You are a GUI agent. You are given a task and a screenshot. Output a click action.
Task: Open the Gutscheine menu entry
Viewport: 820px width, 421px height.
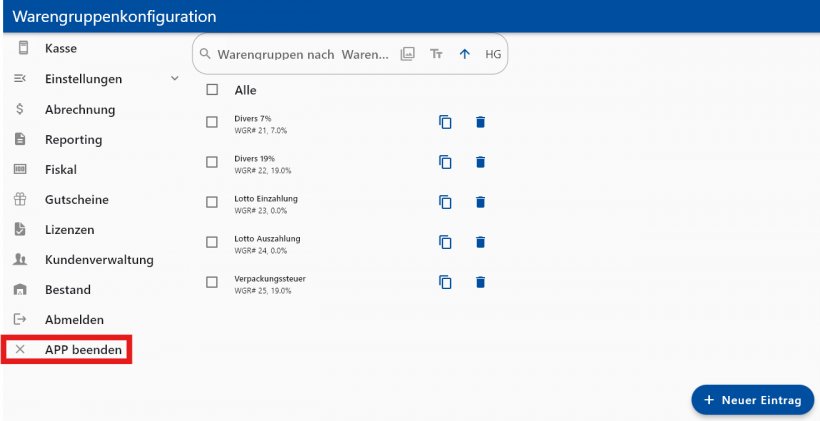pyautogui.click(x=77, y=199)
